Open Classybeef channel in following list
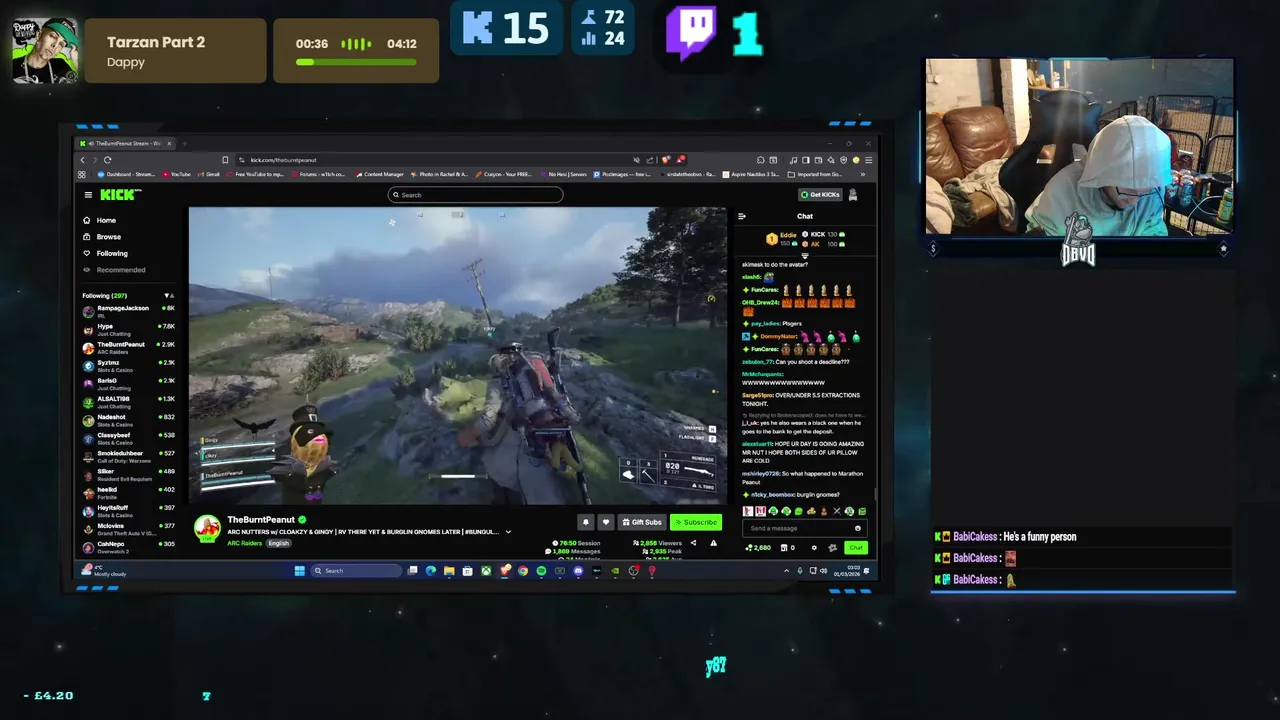 128,438
